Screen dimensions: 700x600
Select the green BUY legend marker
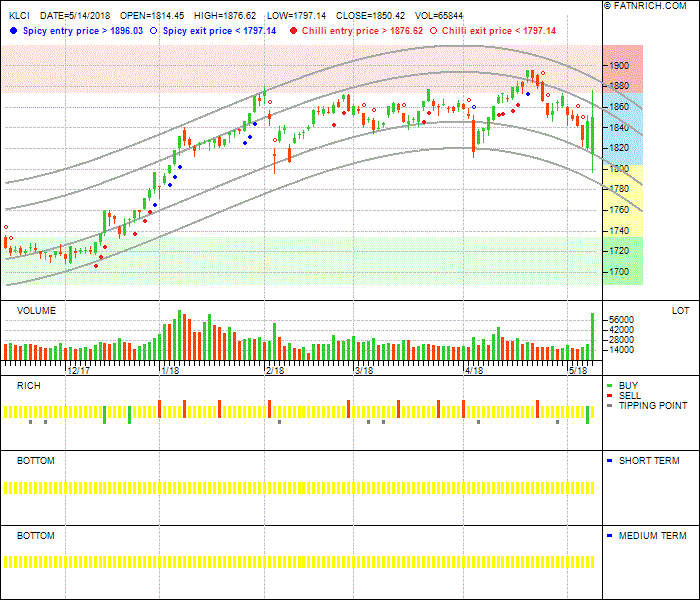610,386
